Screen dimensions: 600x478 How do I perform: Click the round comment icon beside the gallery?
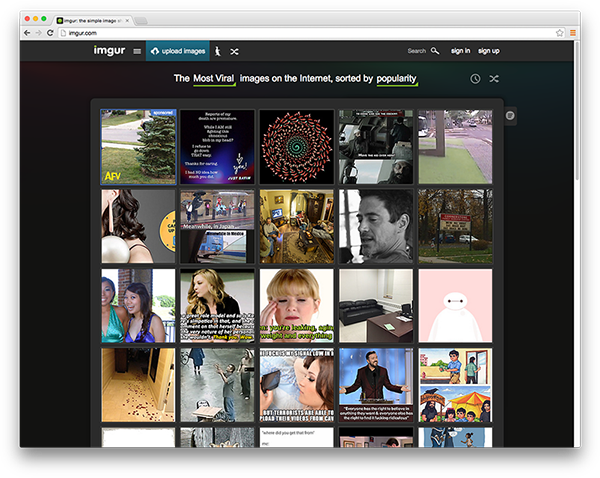click(510, 116)
